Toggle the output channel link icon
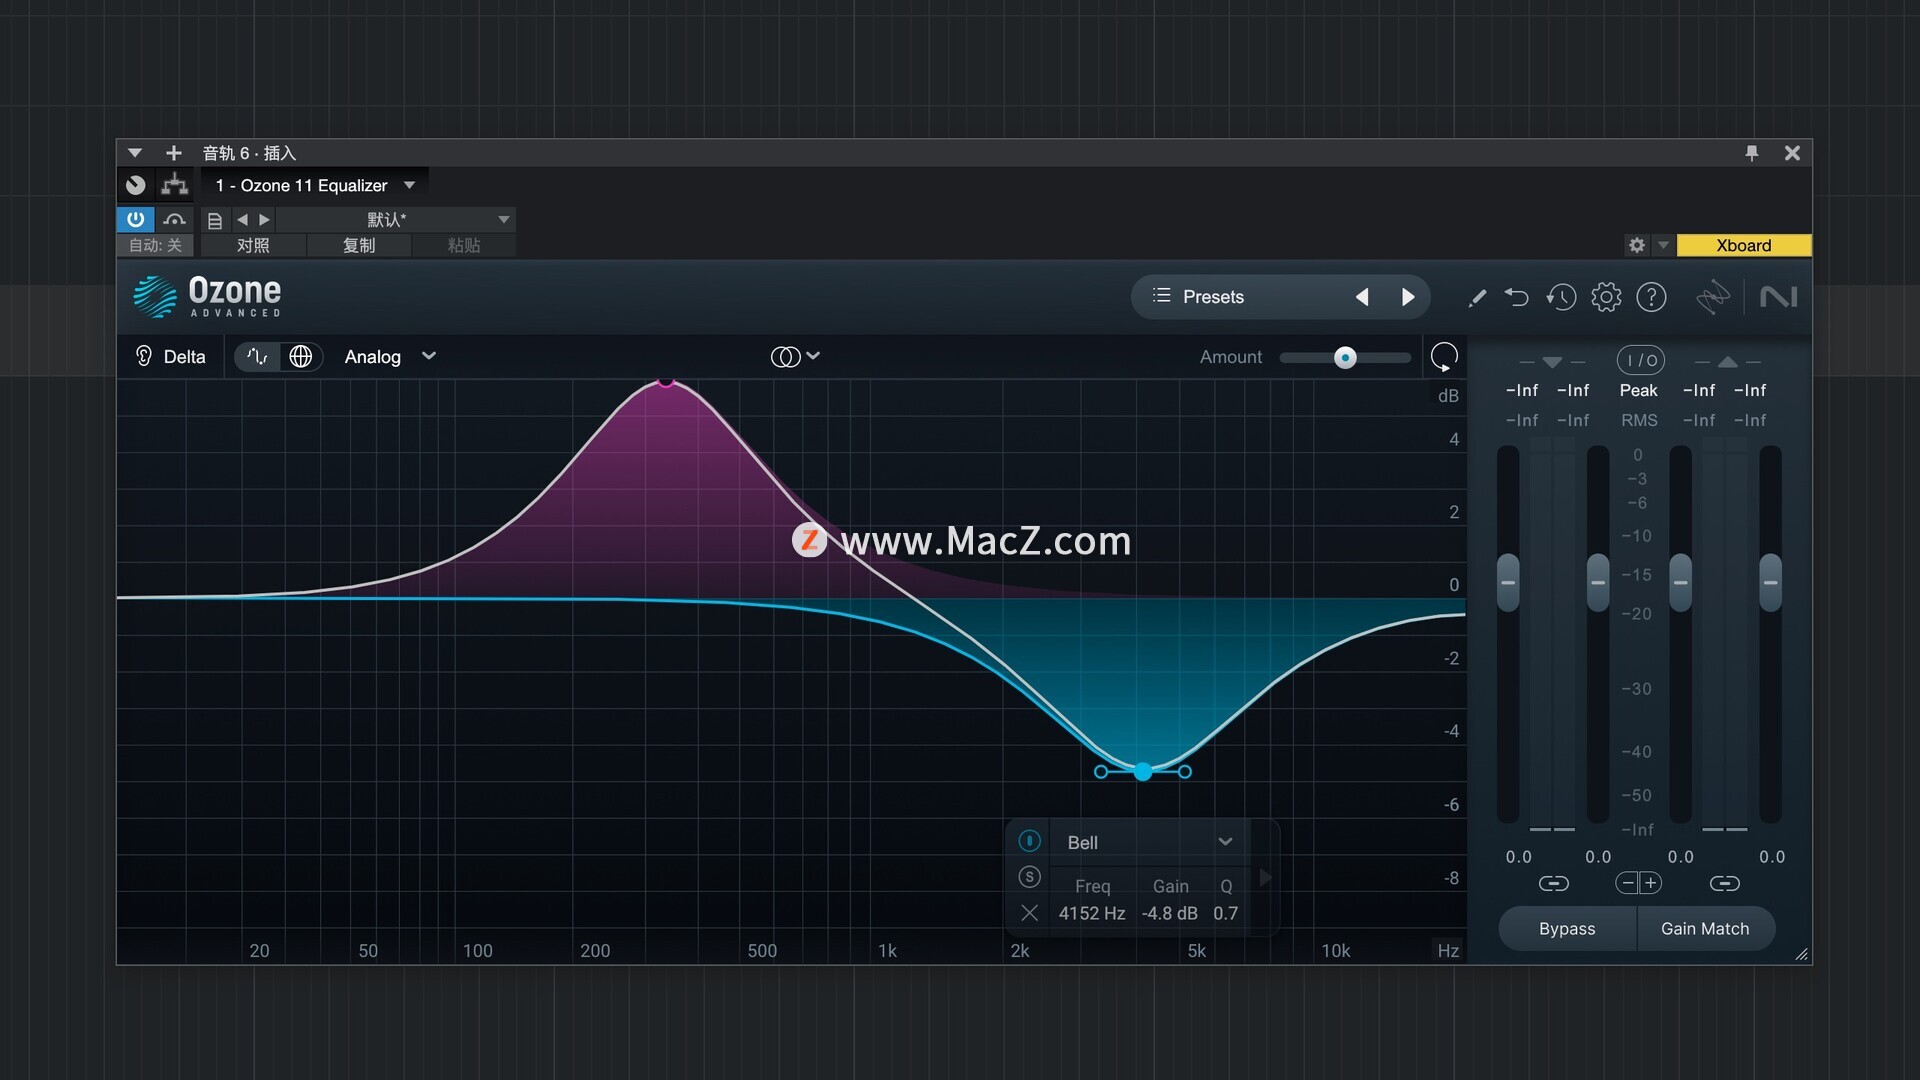Screen dimensions: 1920x1080 pos(1724,883)
